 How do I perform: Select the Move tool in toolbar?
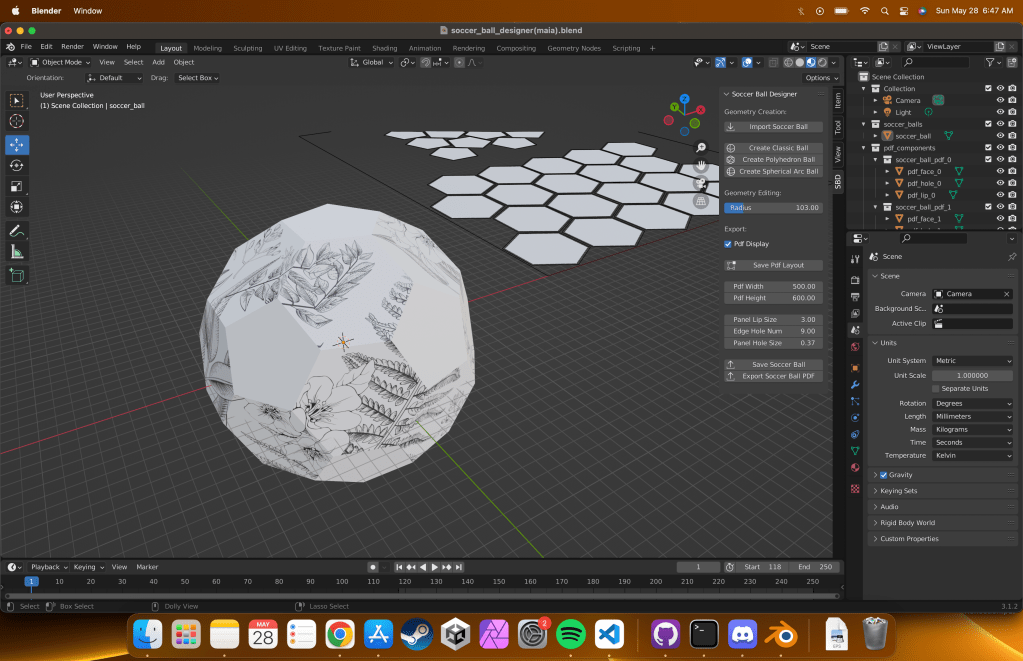coord(17,144)
